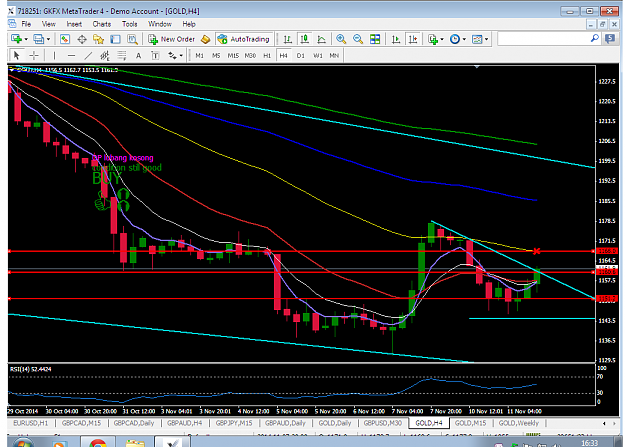
Task: Switch timeframe to W1
Action: pos(318,55)
